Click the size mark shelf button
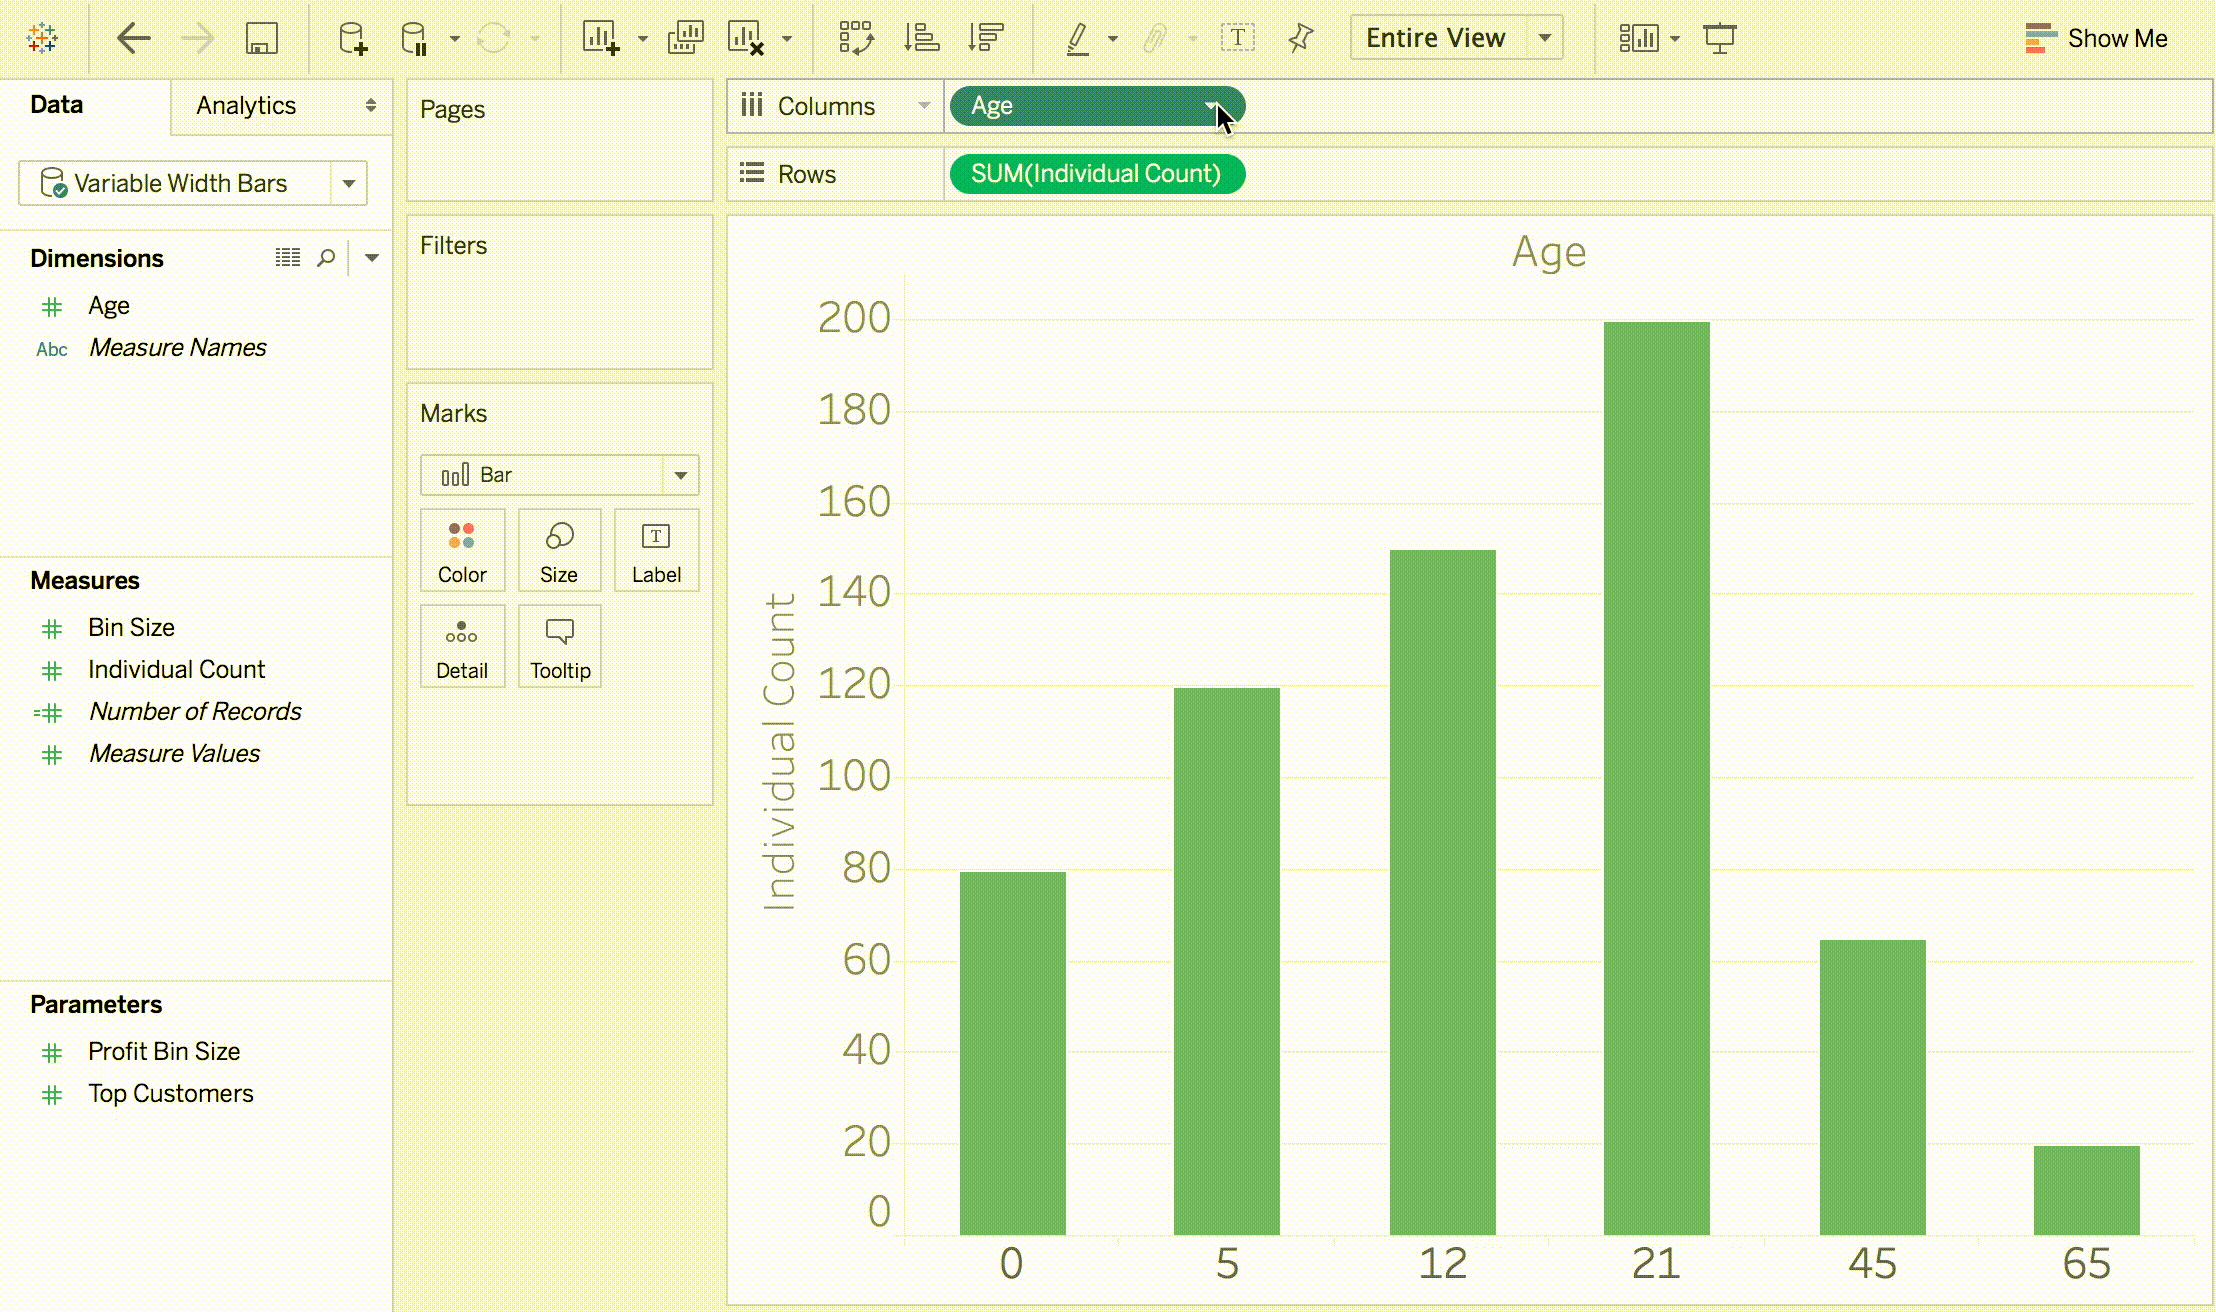 click(x=559, y=550)
